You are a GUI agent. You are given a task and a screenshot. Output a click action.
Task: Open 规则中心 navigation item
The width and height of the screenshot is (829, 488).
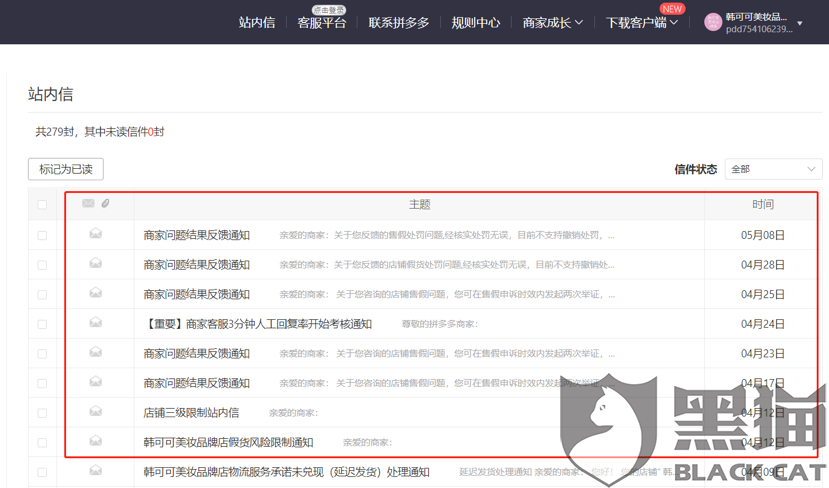tap(475, 23)
